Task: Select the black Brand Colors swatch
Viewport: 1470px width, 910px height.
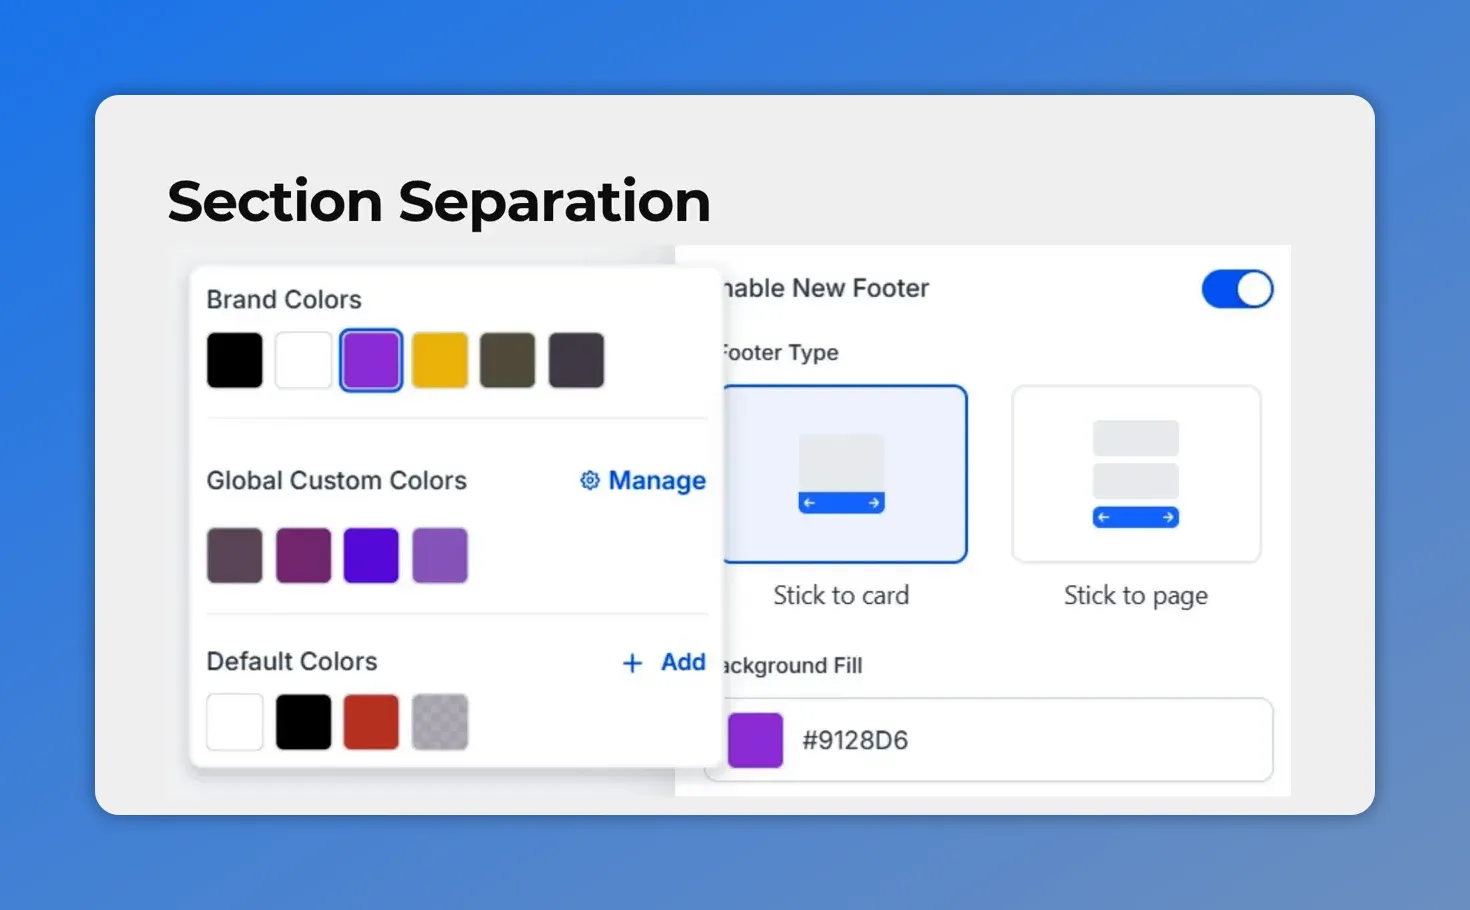Action: tap(234, 360)
